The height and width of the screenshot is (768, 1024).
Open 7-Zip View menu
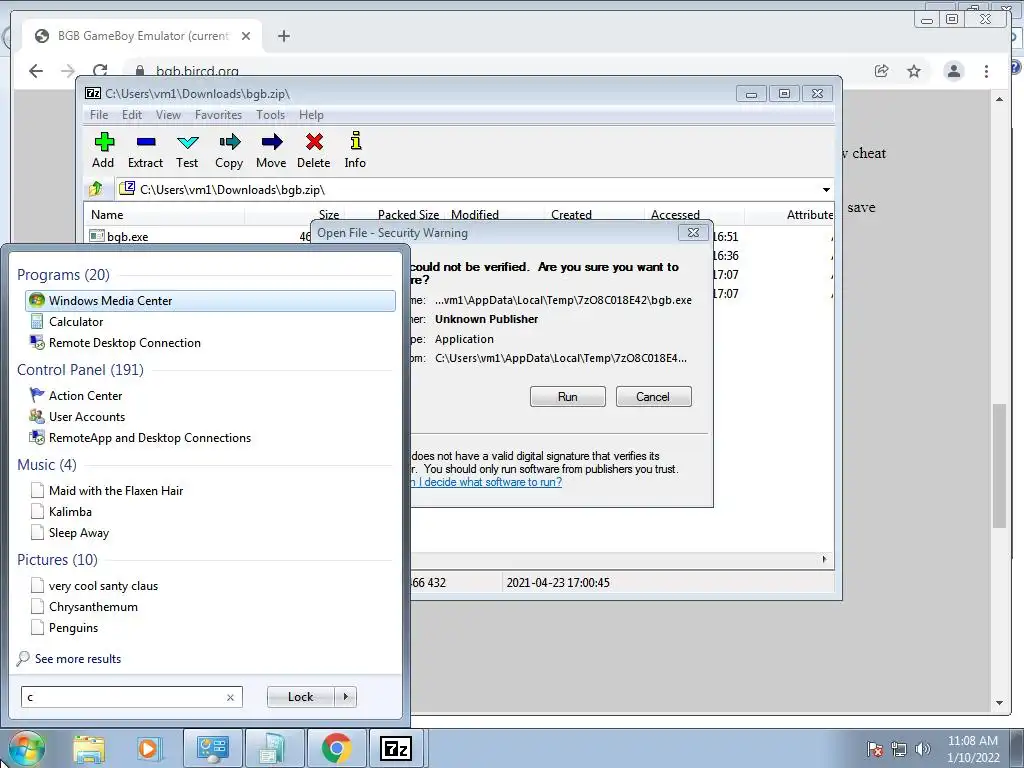point(168,115)
